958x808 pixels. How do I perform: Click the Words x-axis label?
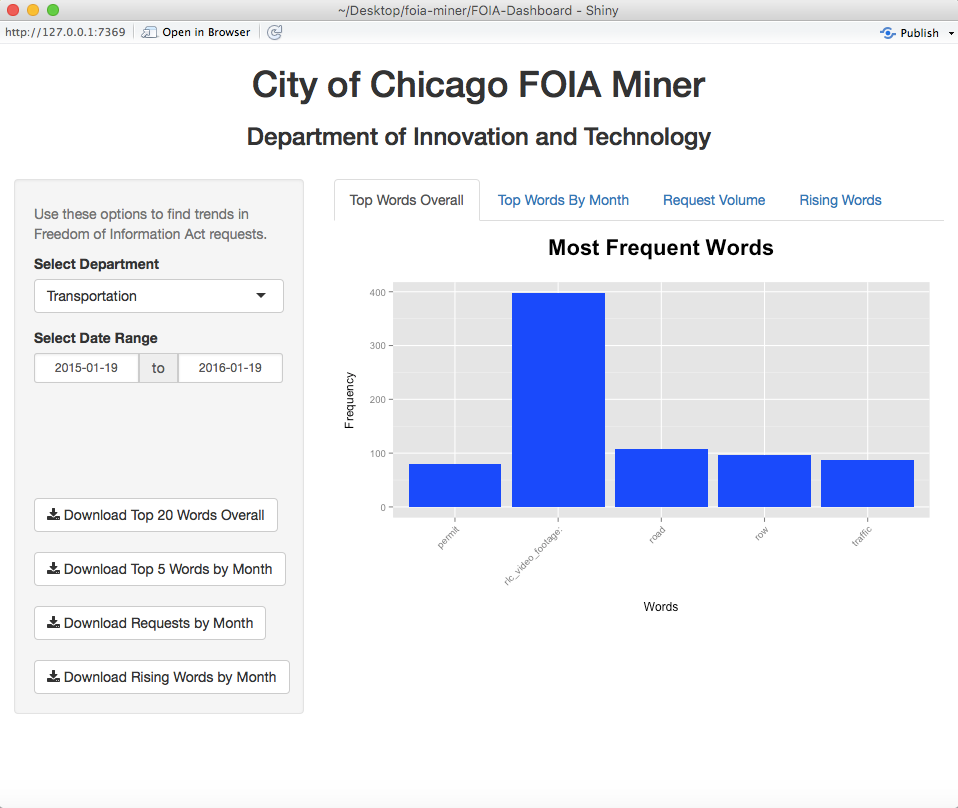point(660,607)
